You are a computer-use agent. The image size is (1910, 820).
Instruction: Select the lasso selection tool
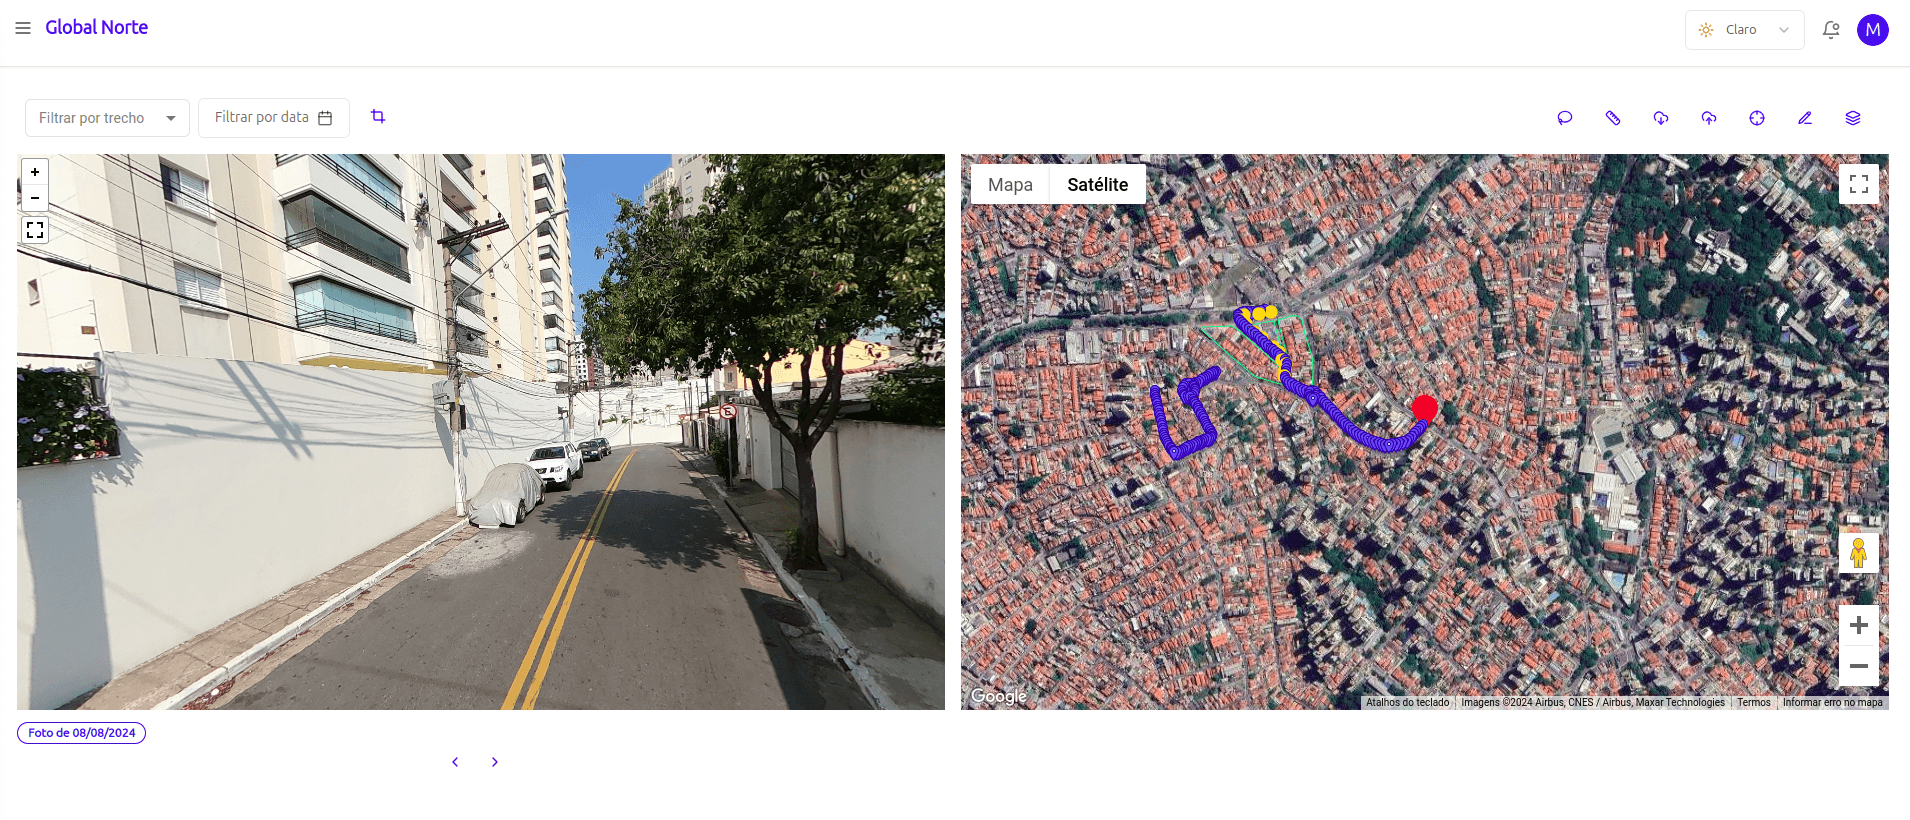point(1565,118)
